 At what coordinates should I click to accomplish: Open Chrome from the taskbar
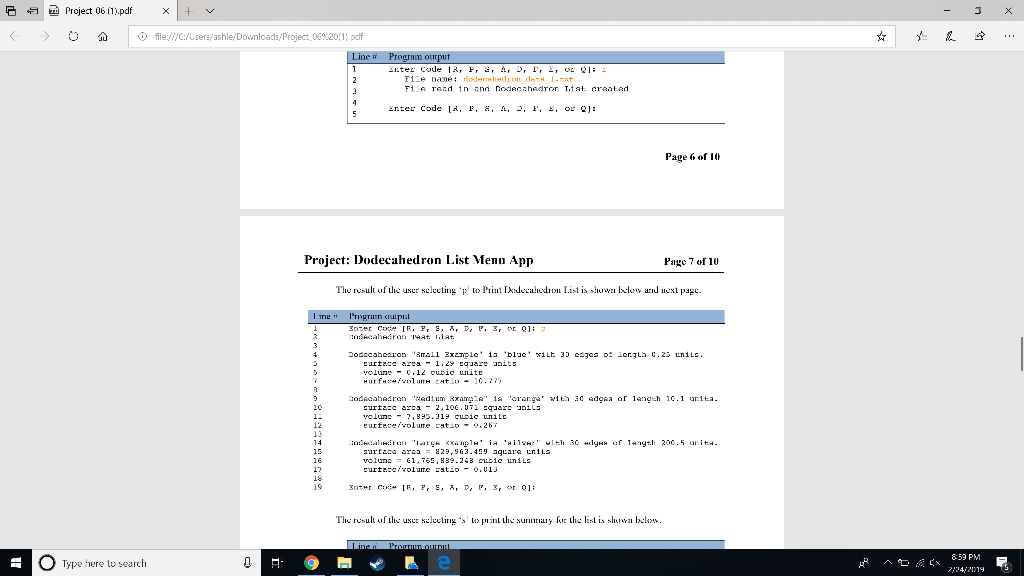pyautogui.click(x=310, y=562)
